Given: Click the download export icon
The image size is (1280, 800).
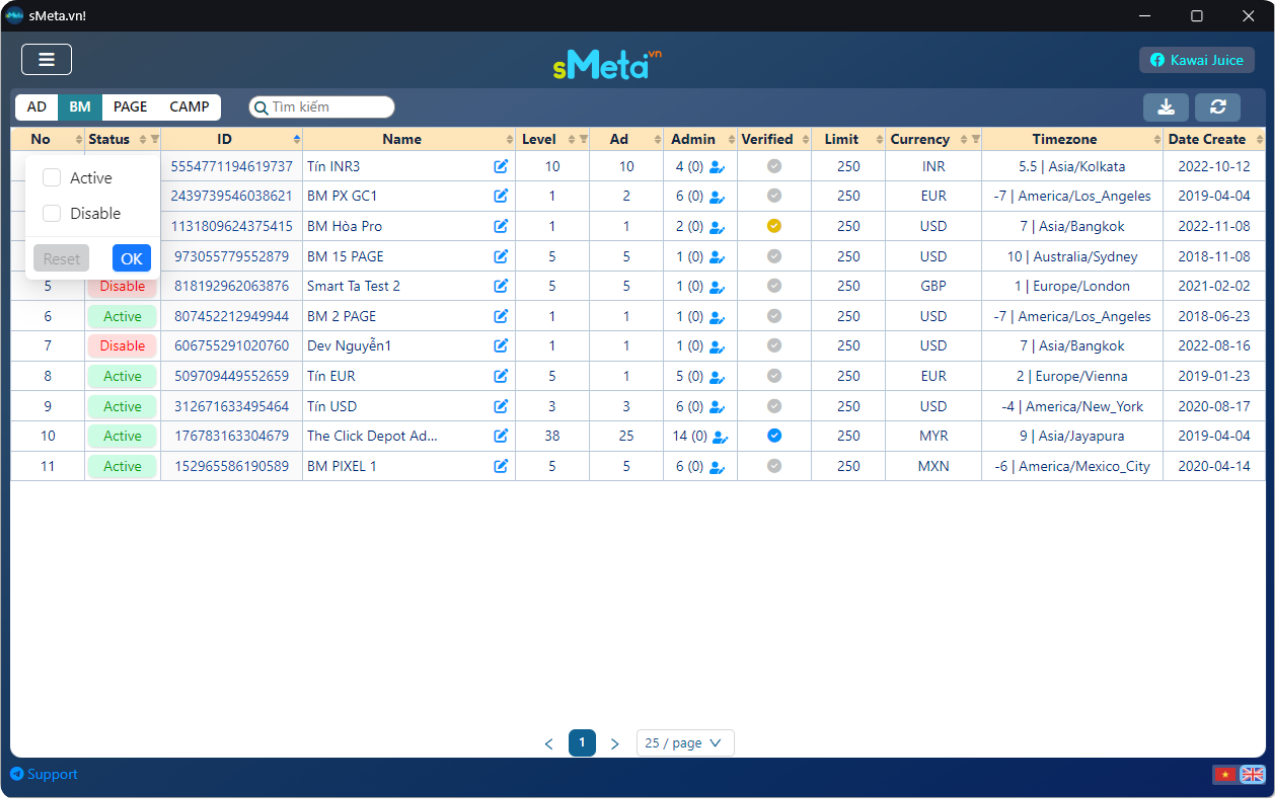Looking at the screenshot, I should click(1165, 107).
